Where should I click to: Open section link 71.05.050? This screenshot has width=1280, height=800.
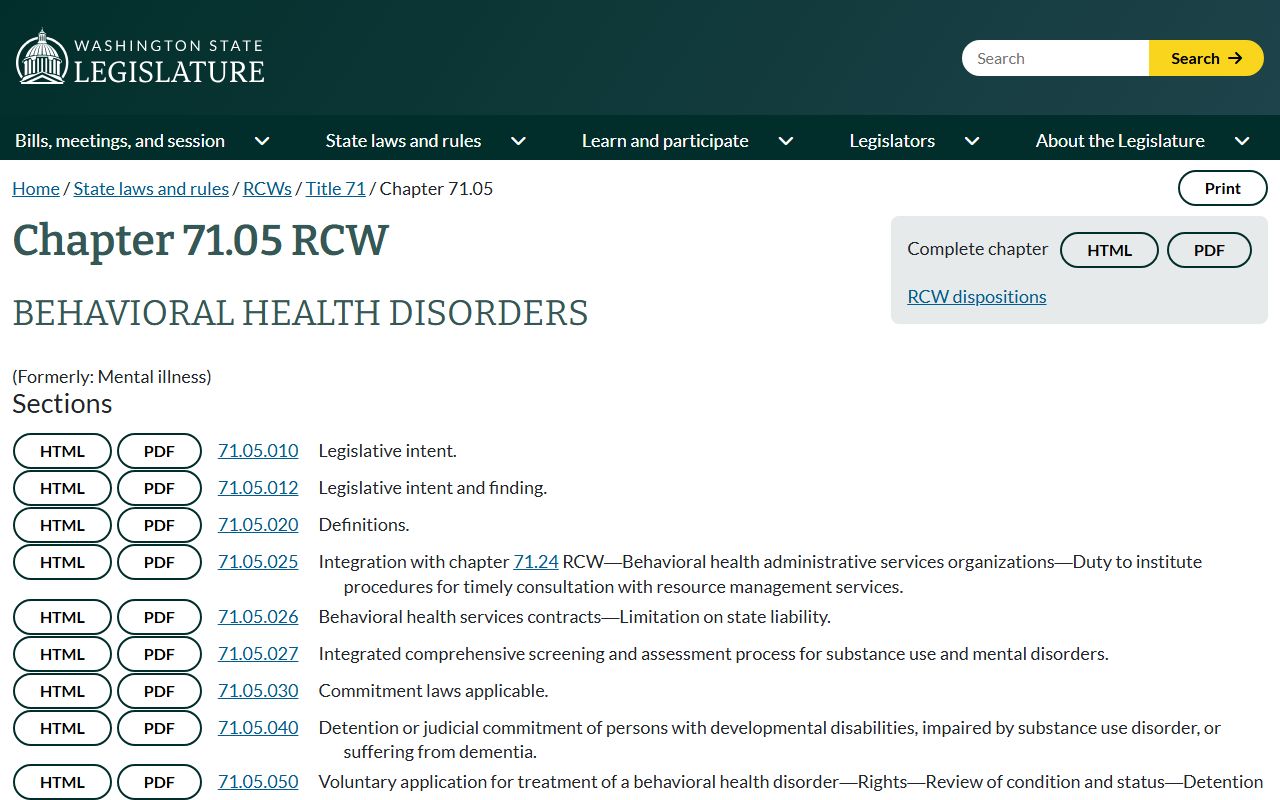tap(258, 782)
